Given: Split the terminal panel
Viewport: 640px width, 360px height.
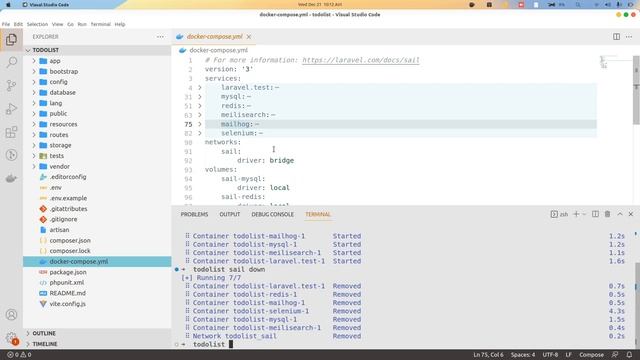Looking at the screenshot, I should tap(595, 214).
